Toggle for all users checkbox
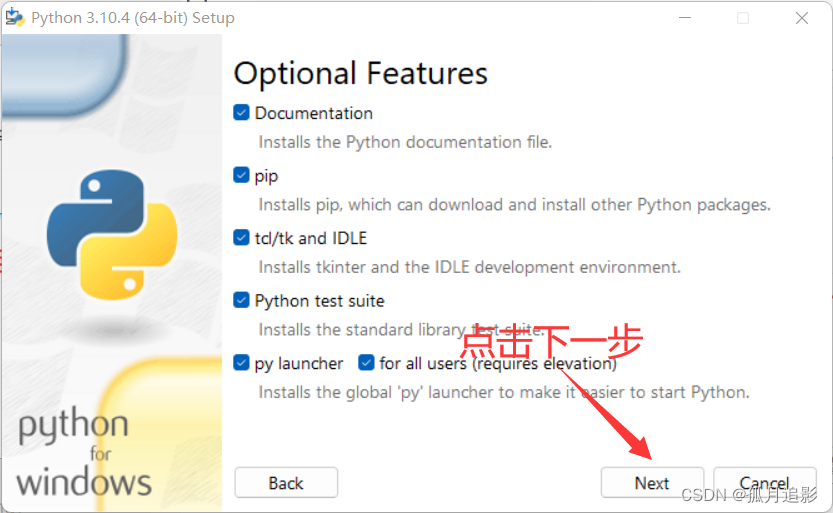Screen dimensions: 833x513 pos(366,363)
